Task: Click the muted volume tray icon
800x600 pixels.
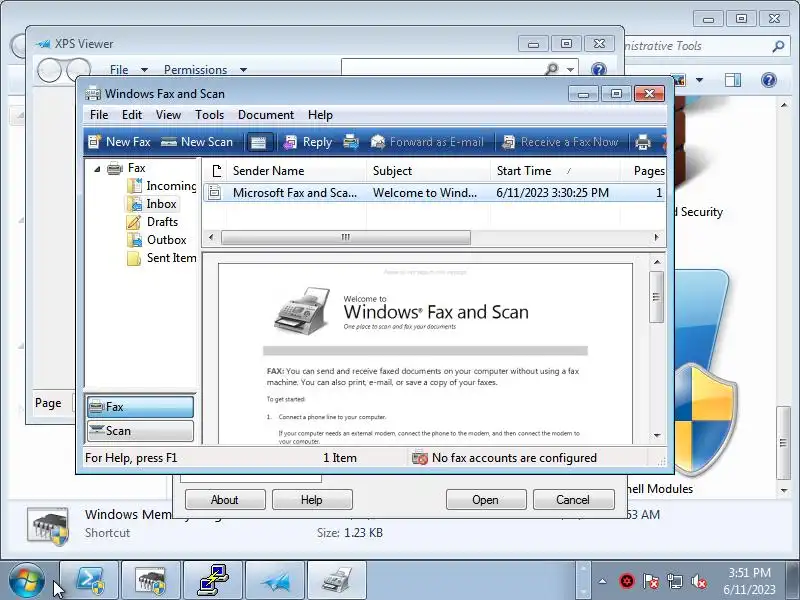Action: [x=698, y=581]
